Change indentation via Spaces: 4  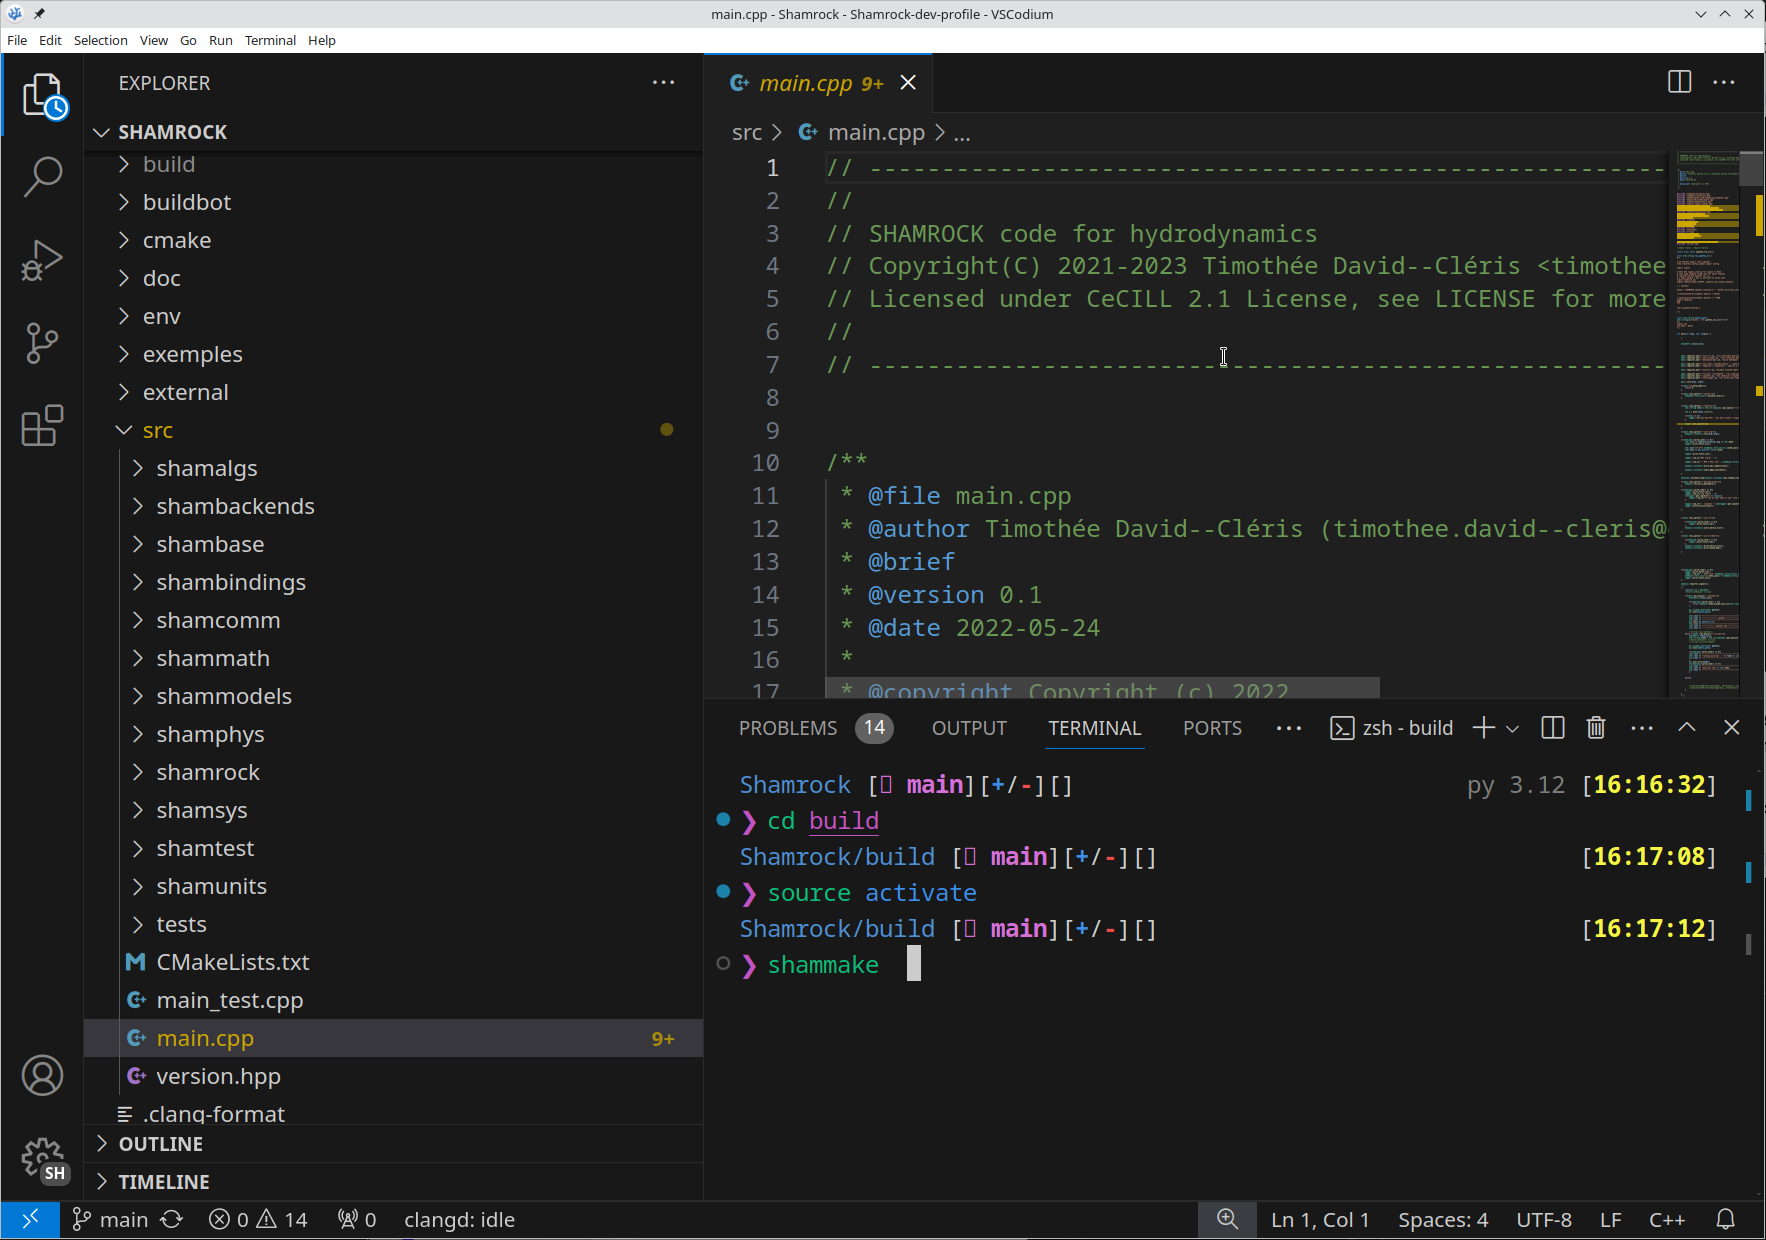[1443, 1220]
